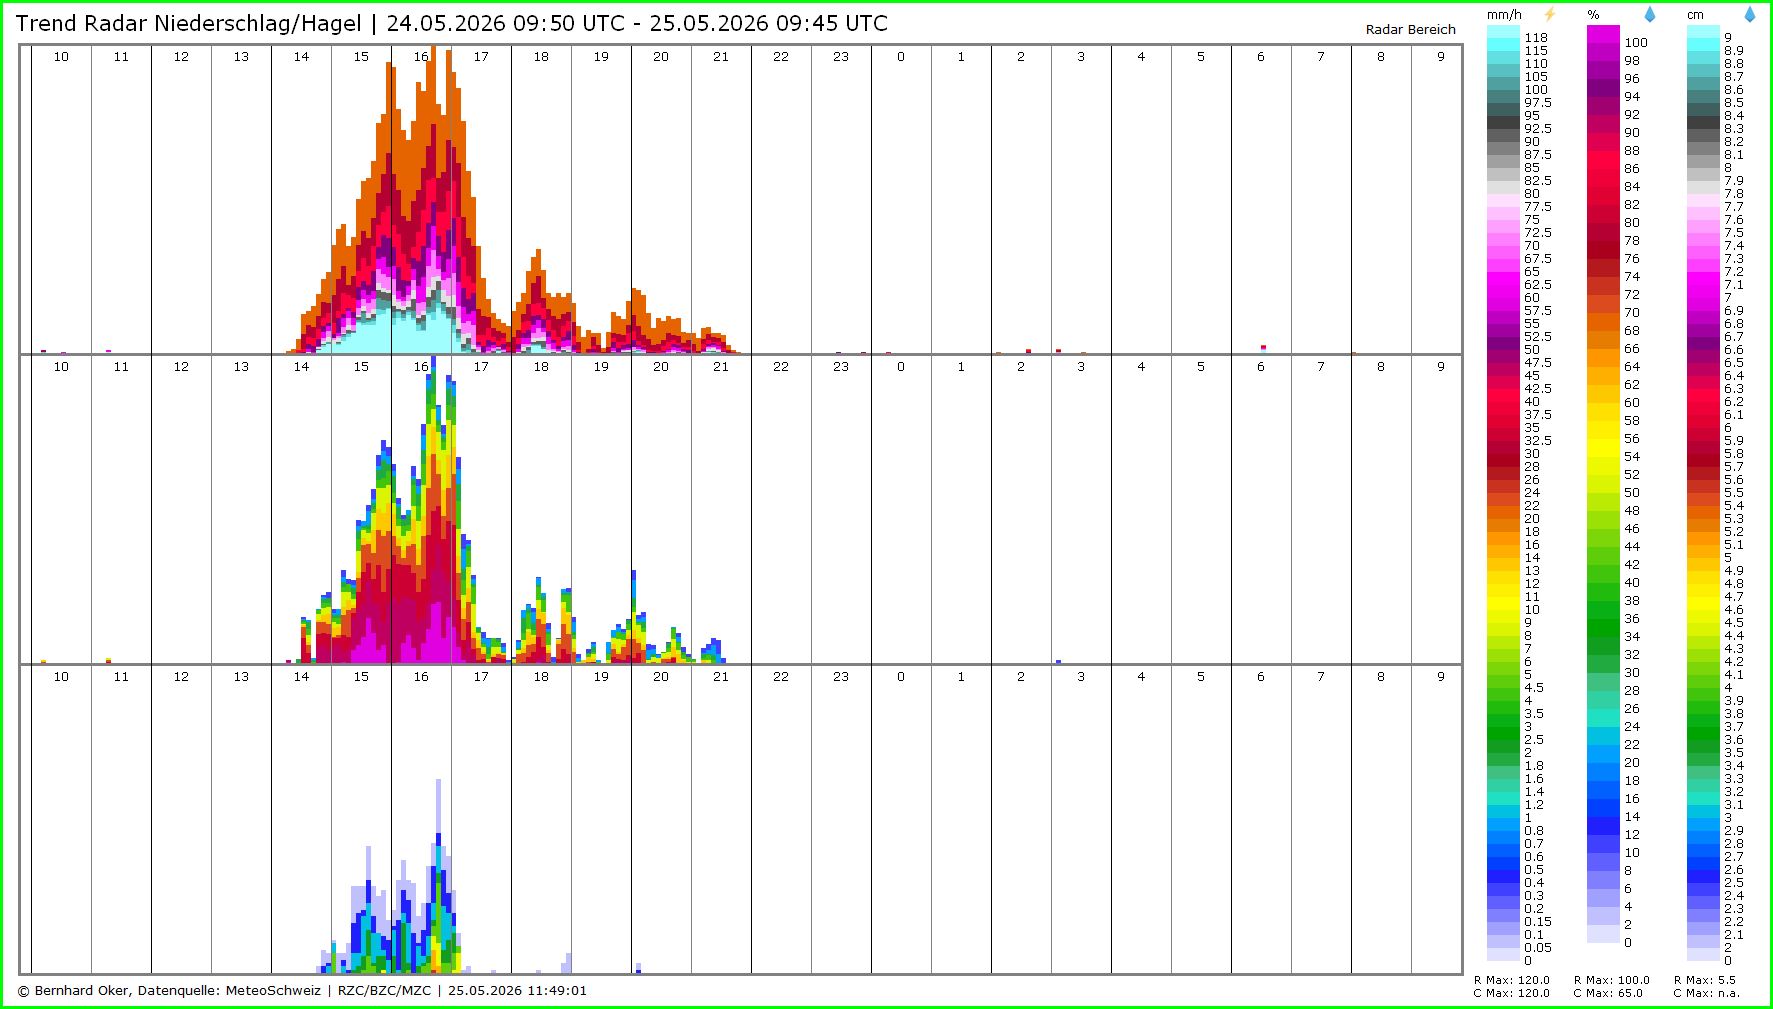Click the chart title 'Trend Radar Niederschlag/Hagel'

188,23
